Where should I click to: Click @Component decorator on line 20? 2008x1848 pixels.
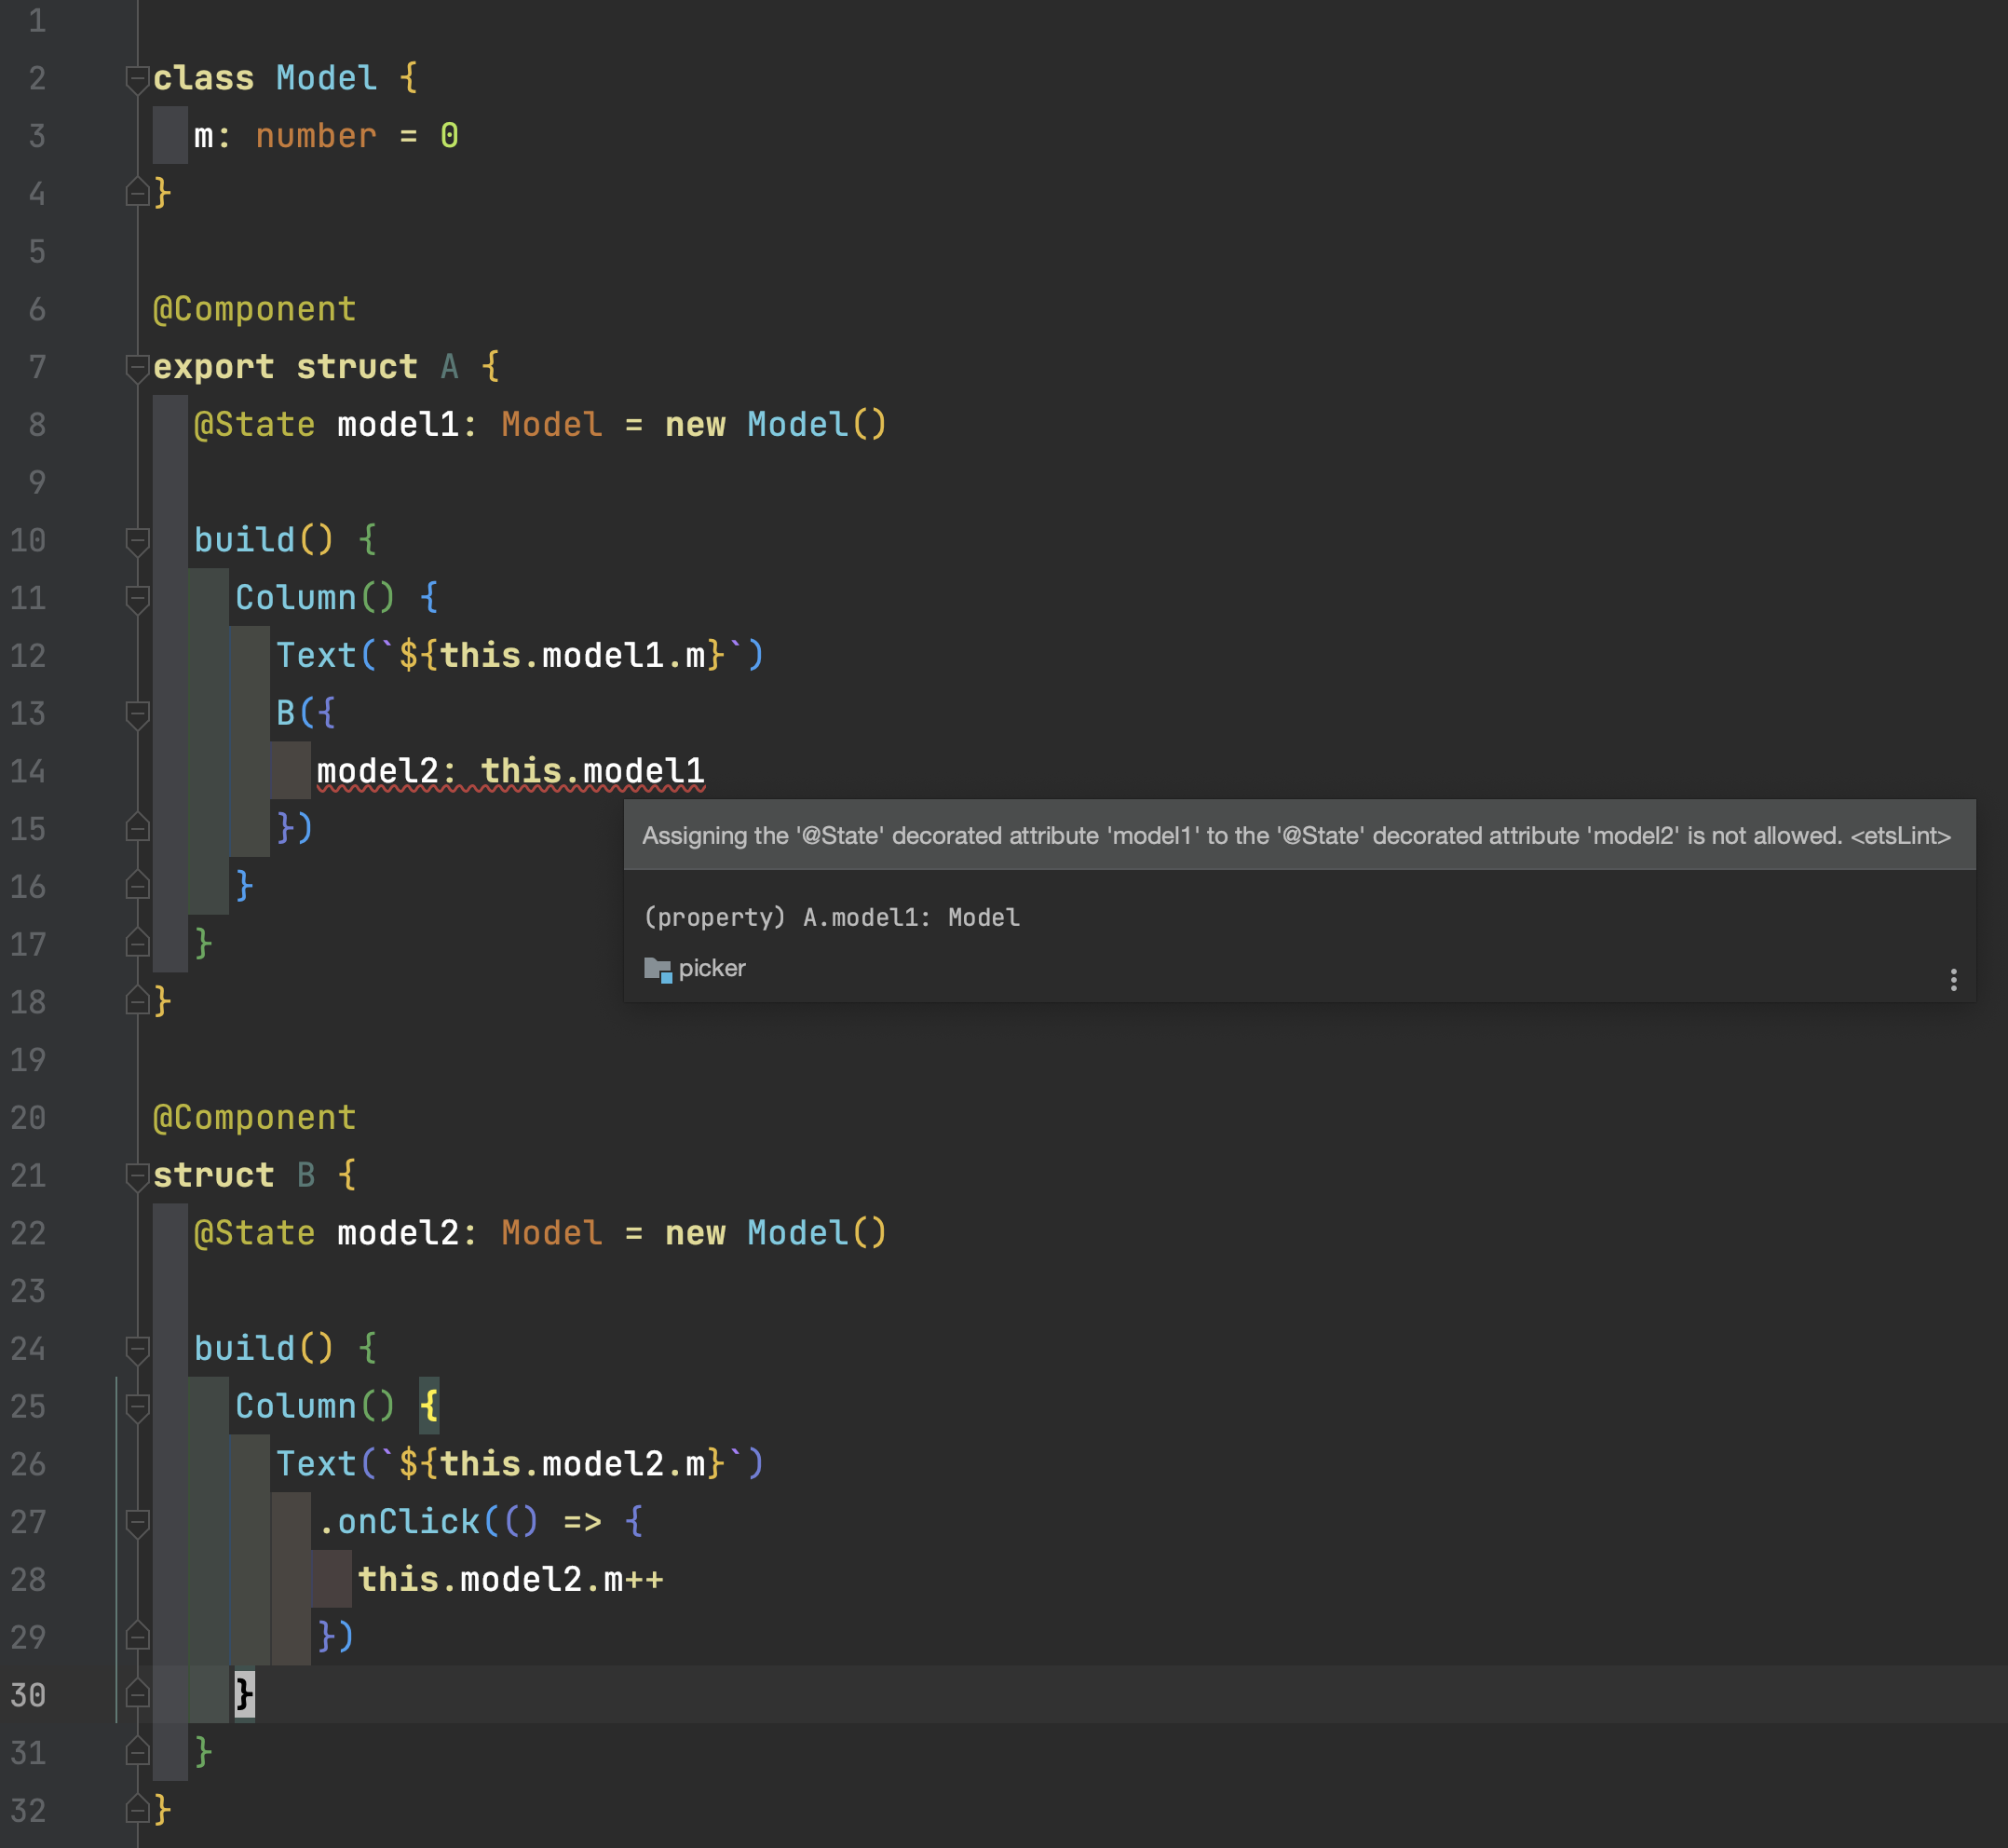coord(255,1118)
